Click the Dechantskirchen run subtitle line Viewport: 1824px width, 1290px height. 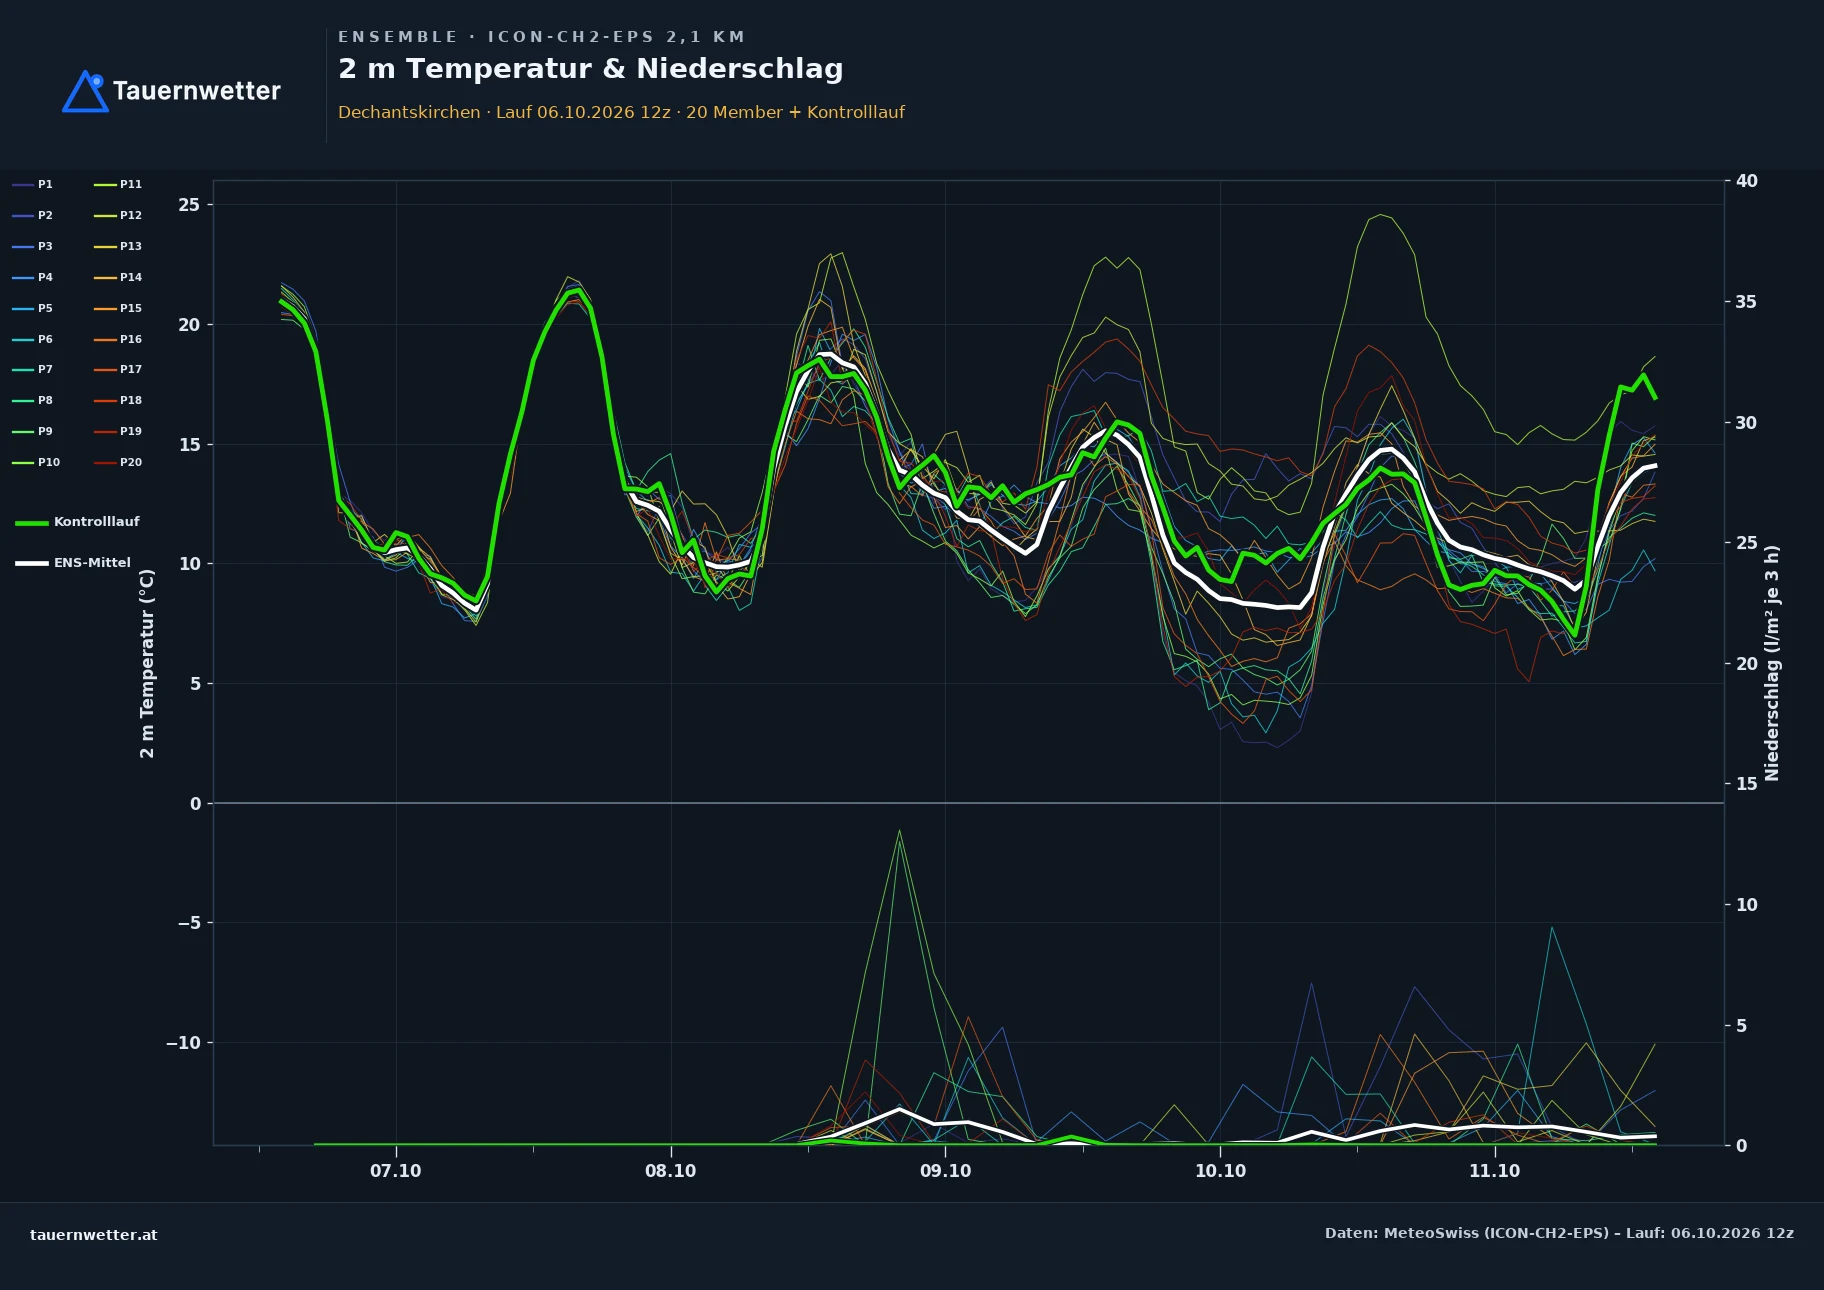[x=621, y=112]
